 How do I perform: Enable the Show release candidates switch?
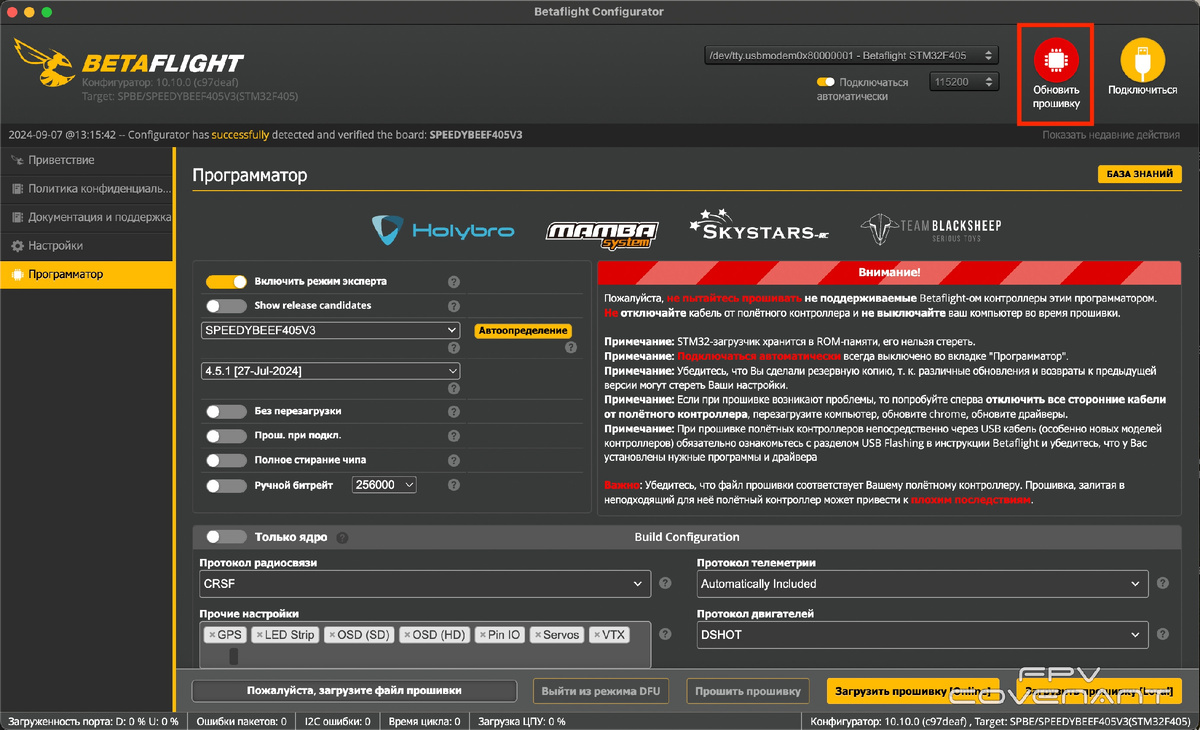click(226, 306)
